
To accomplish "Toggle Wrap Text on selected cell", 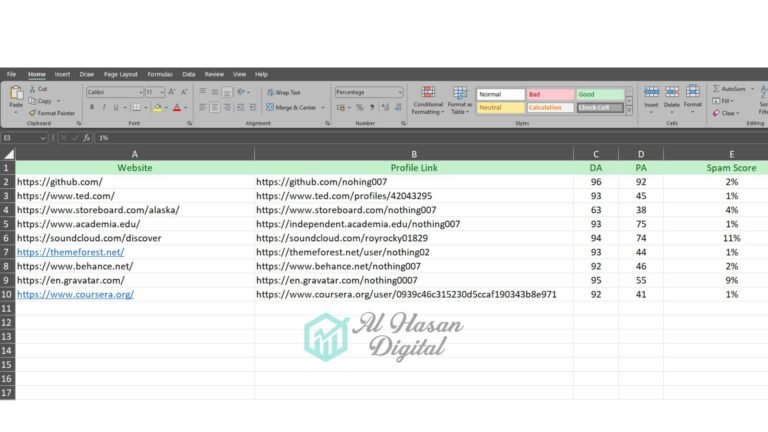I will [x=283, y=92].
